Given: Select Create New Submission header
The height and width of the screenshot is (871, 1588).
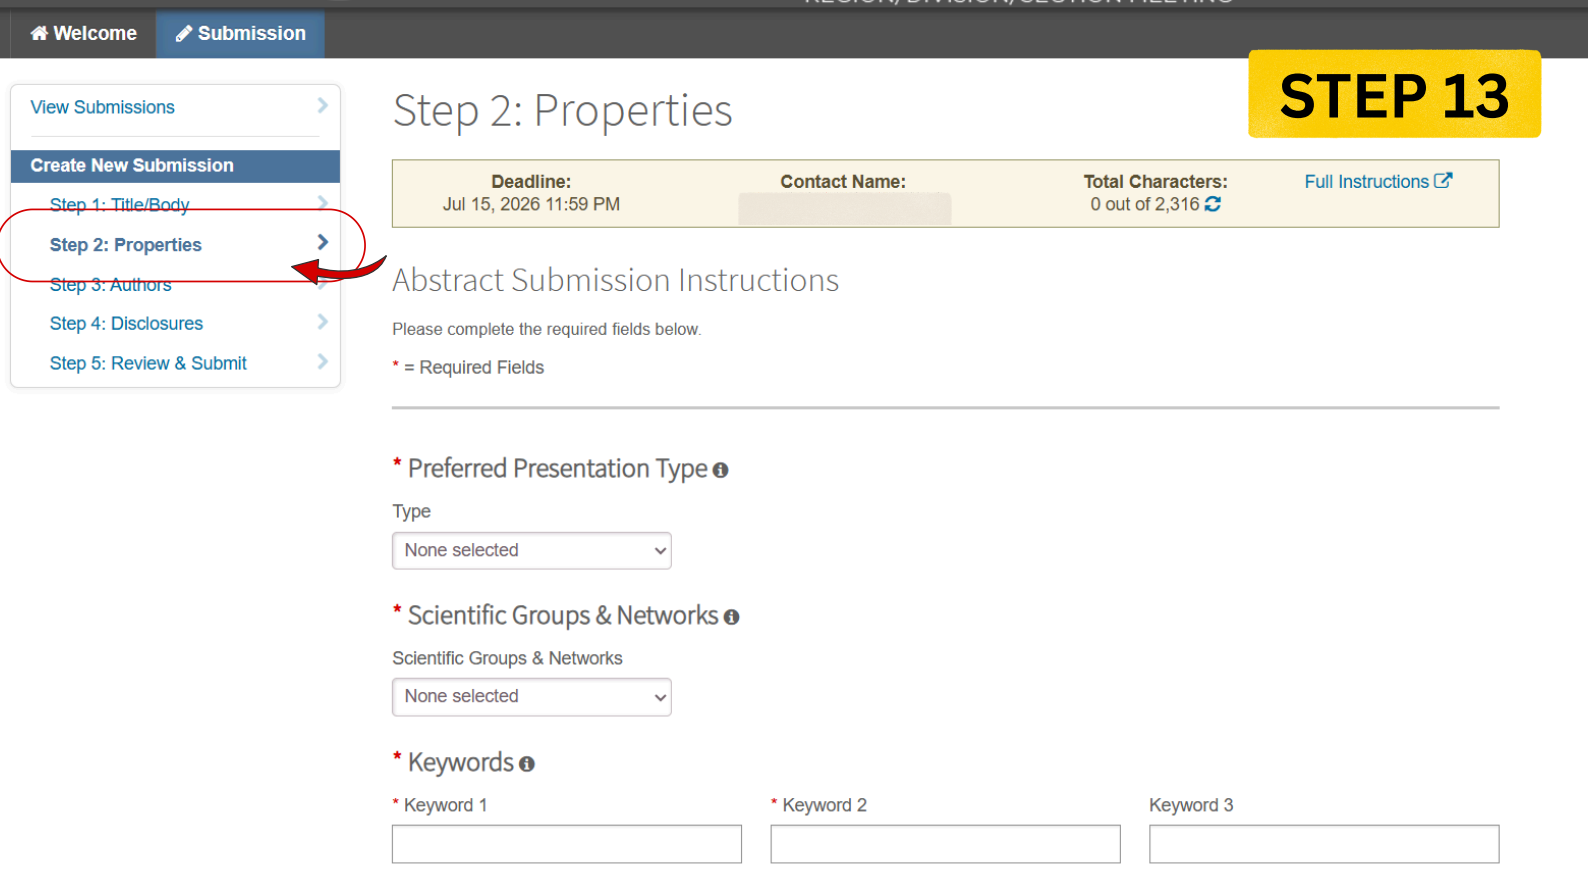Looking at the screenshot, I should click(175, 166).
